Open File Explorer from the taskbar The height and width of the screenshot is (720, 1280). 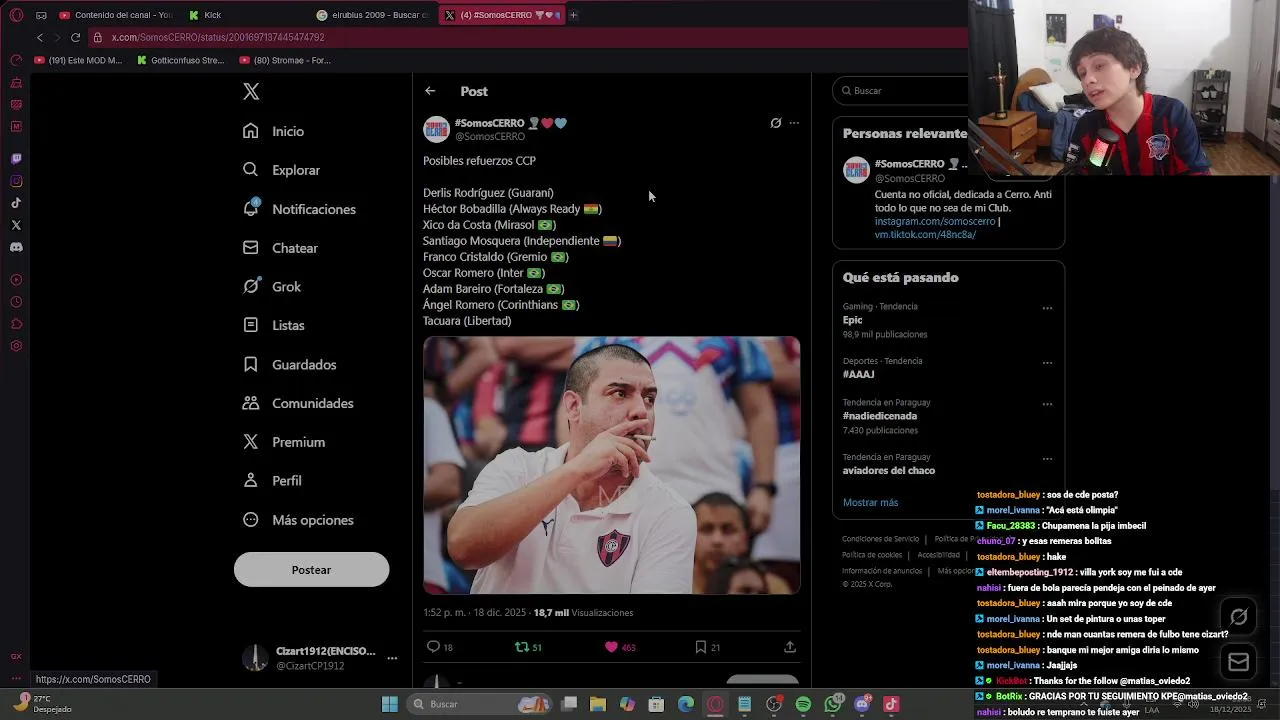[x=598, y=704]
